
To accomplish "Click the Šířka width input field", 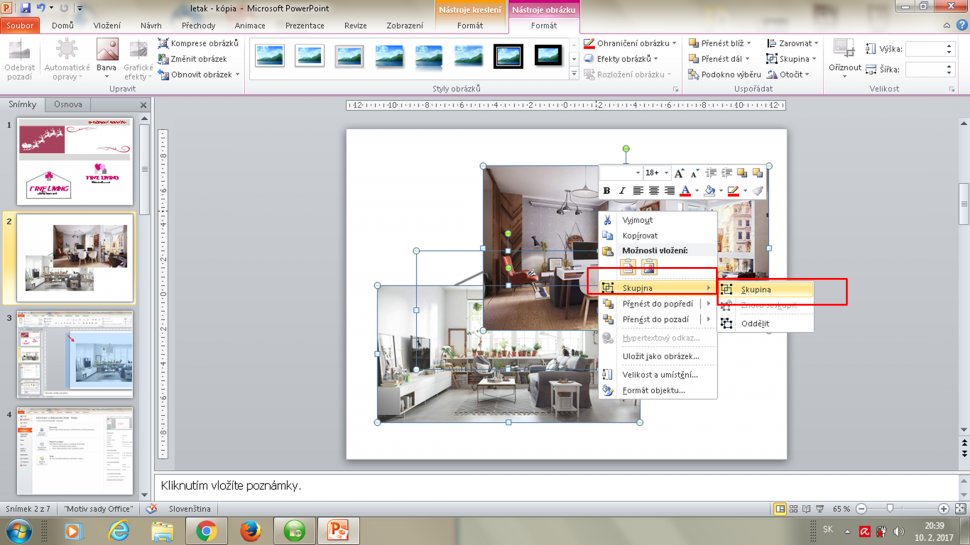I will [925, 69].
